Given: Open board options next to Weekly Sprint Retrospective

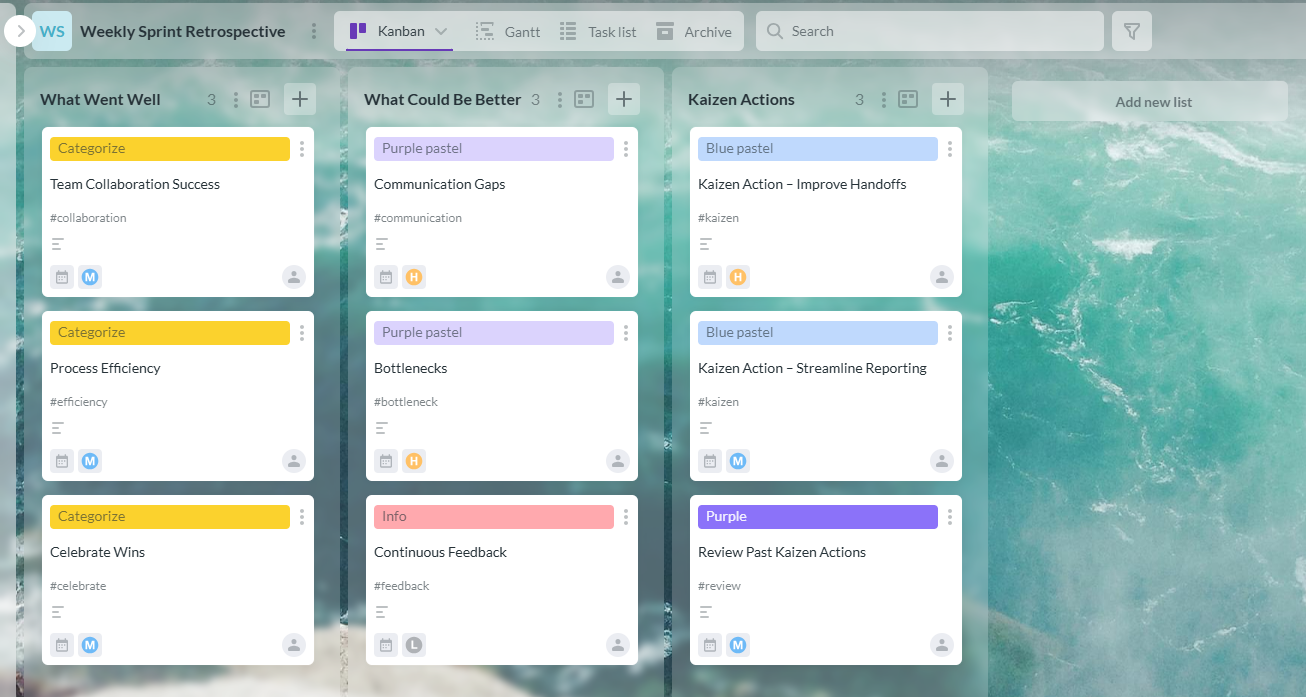Looking at the screenshot, I should click(314, 32).
